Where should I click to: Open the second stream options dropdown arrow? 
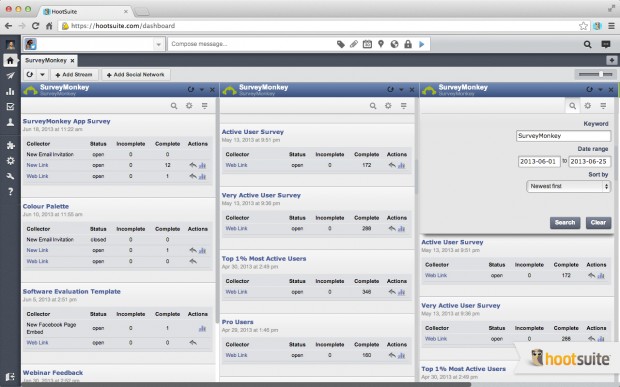(401, 90)
